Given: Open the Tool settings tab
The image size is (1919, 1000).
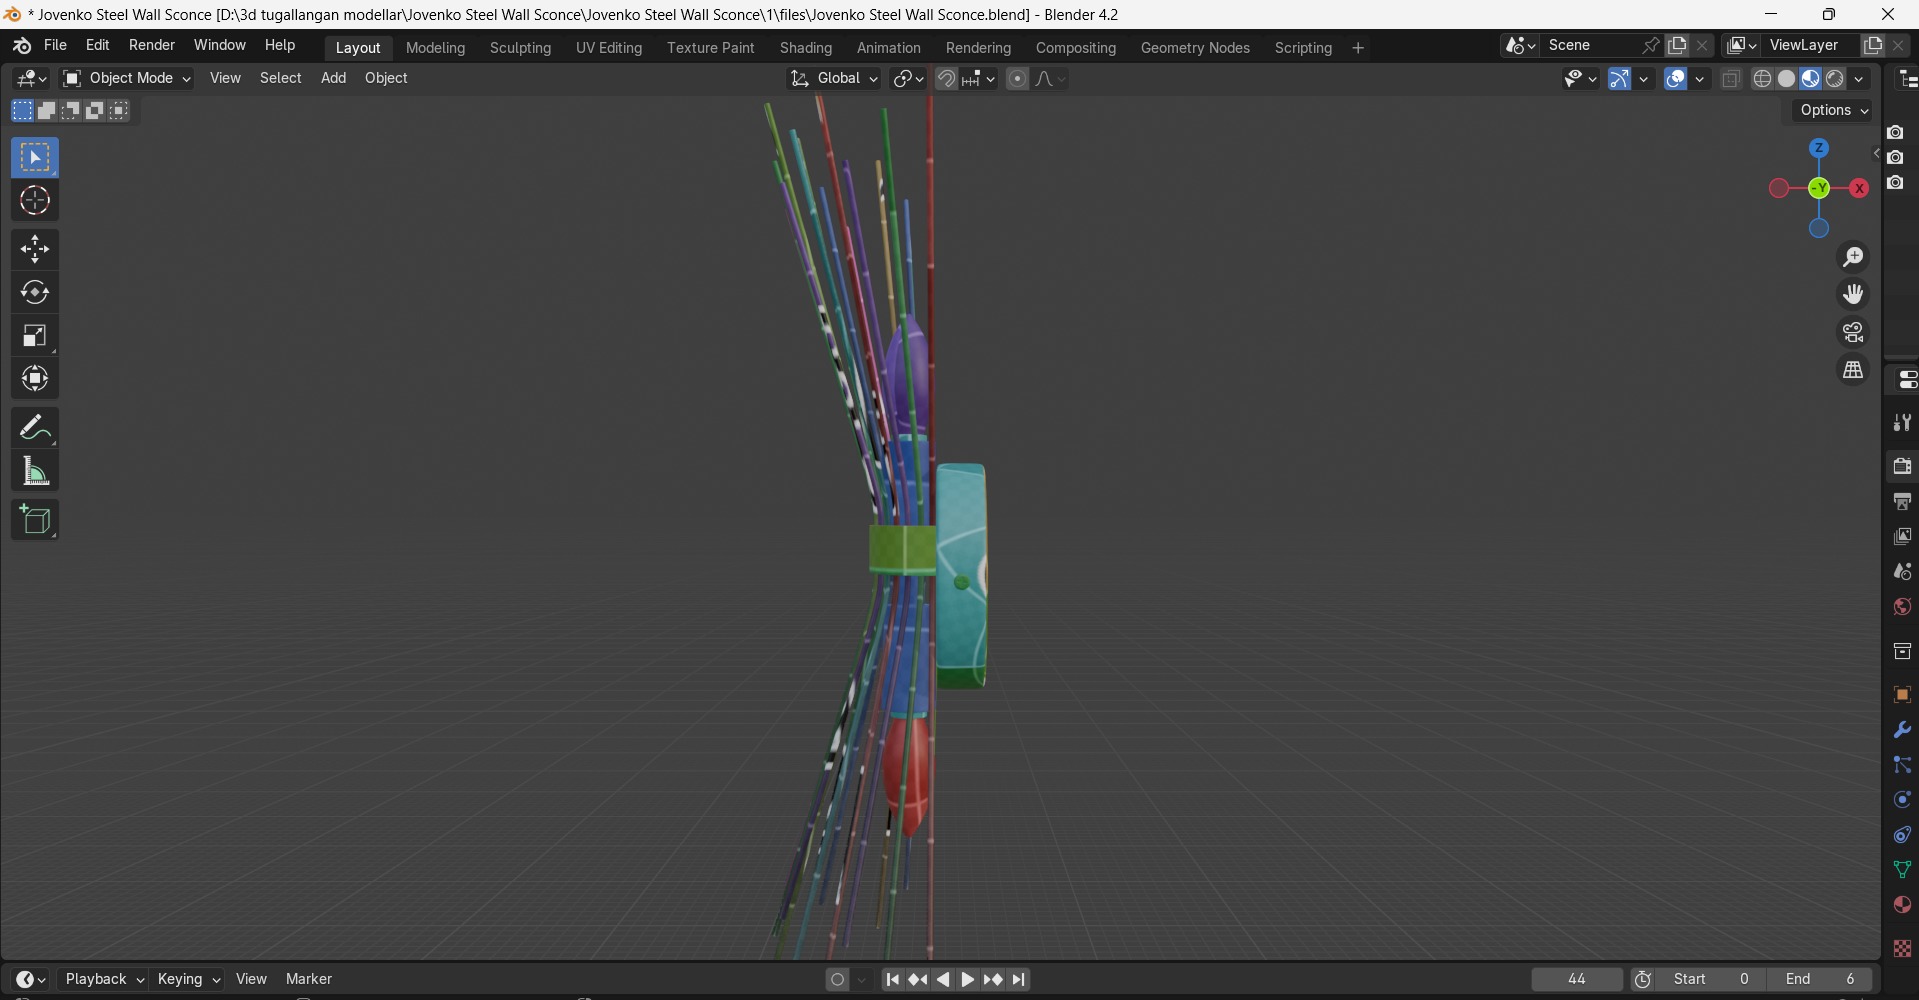Looking at the screenshot, I should pyautogui.click(x=1902, y=423).
